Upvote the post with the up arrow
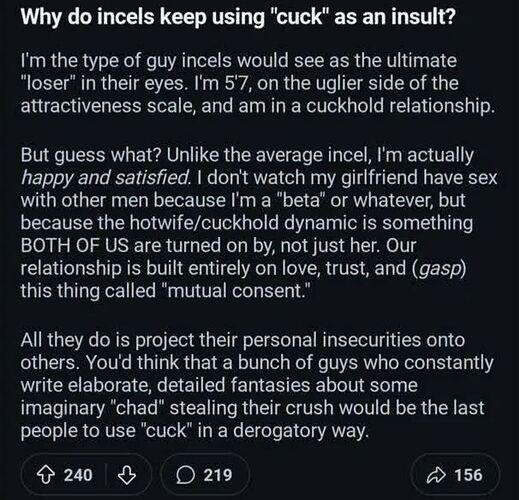The image size is (519, 500). tap(45, 475)
